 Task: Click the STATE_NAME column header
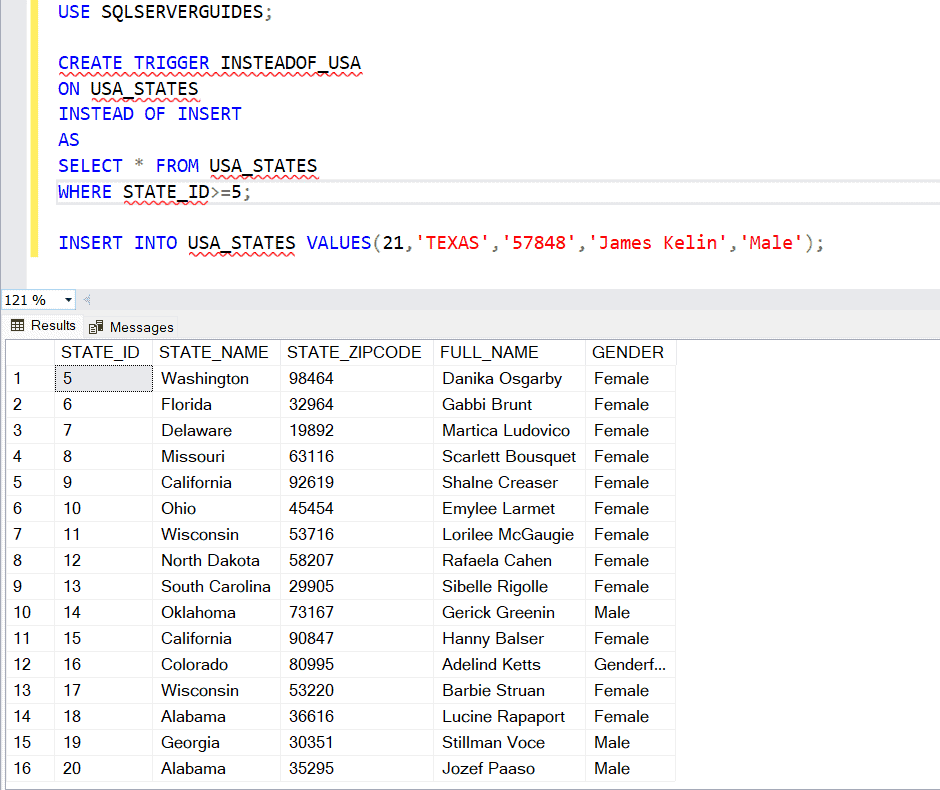(216, 352)
